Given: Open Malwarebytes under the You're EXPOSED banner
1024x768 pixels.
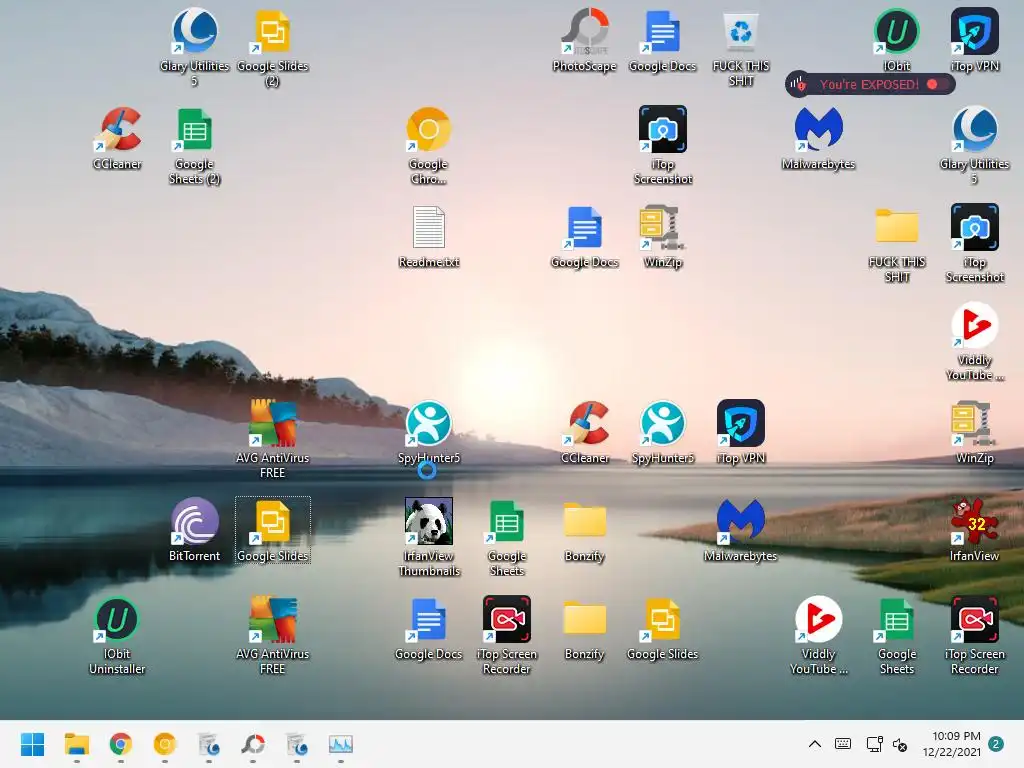Looking at the screenshot, I should 818,138.
